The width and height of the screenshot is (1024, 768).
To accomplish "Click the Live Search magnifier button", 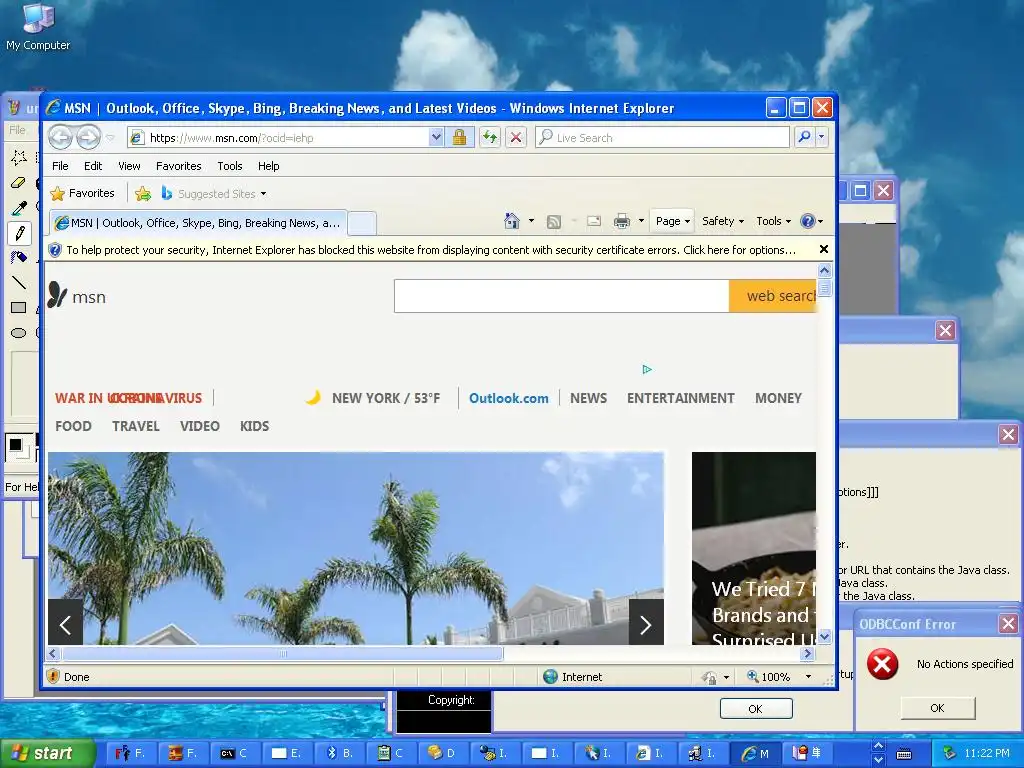I will pos(805,137).
